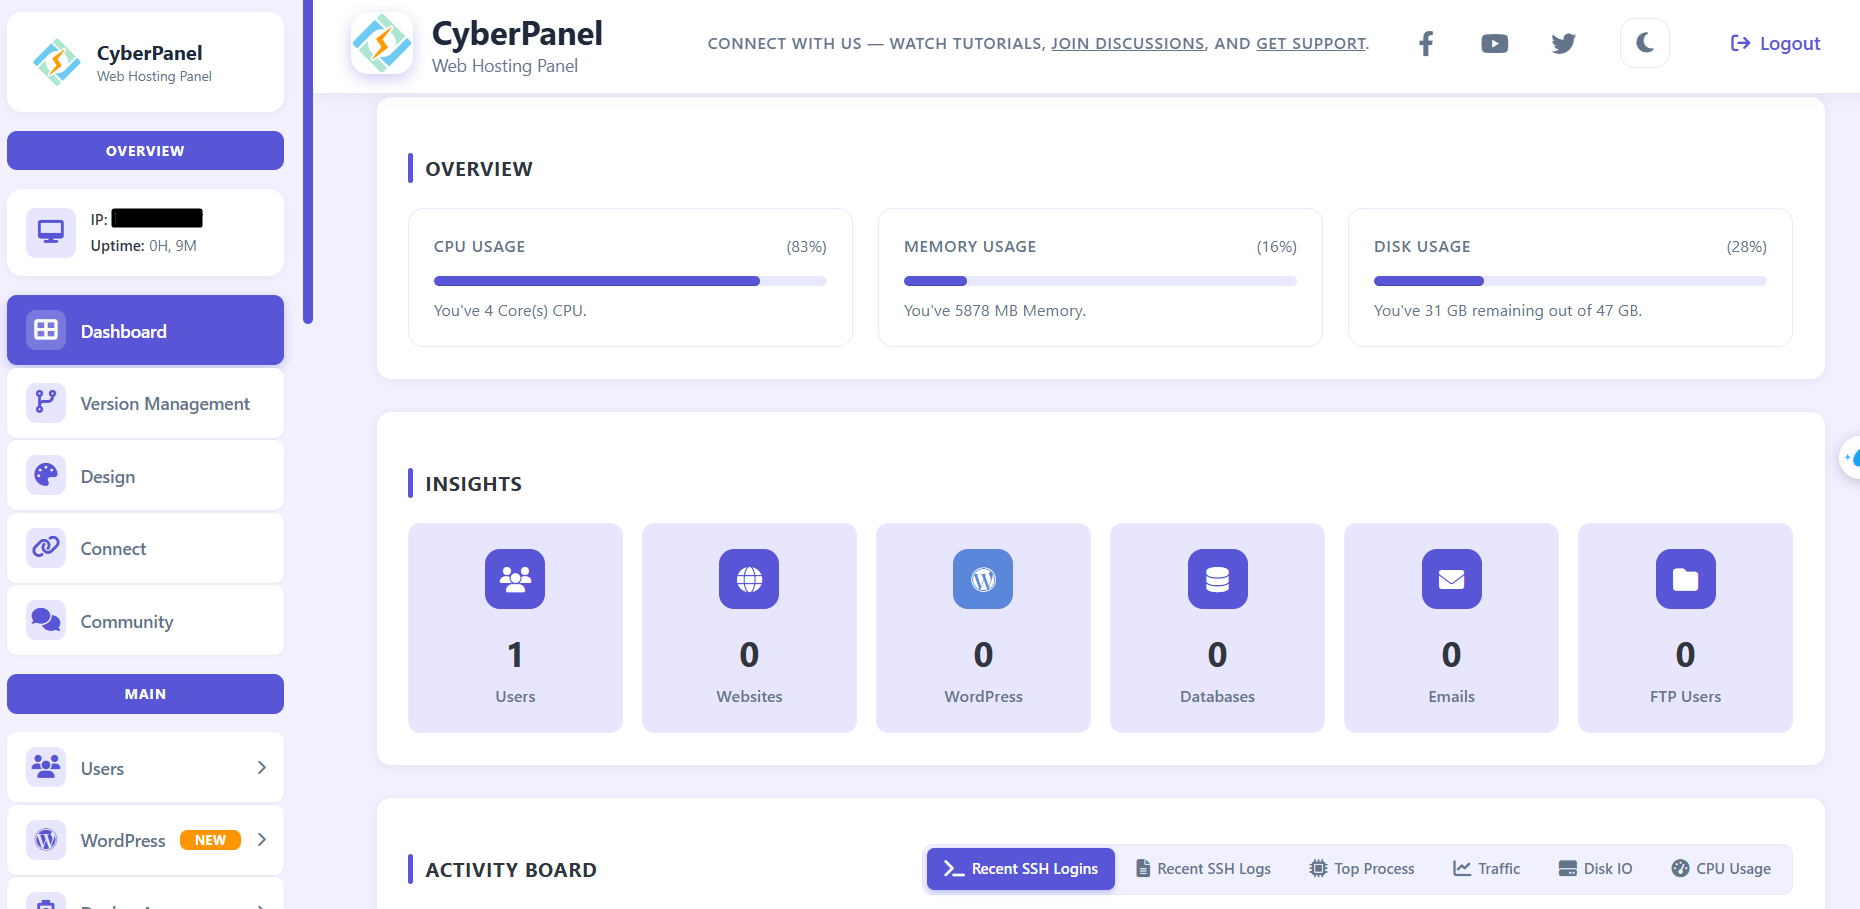Click the Websites globe icon
Viewport: 1860px width, 909px height.
[749, 579]
